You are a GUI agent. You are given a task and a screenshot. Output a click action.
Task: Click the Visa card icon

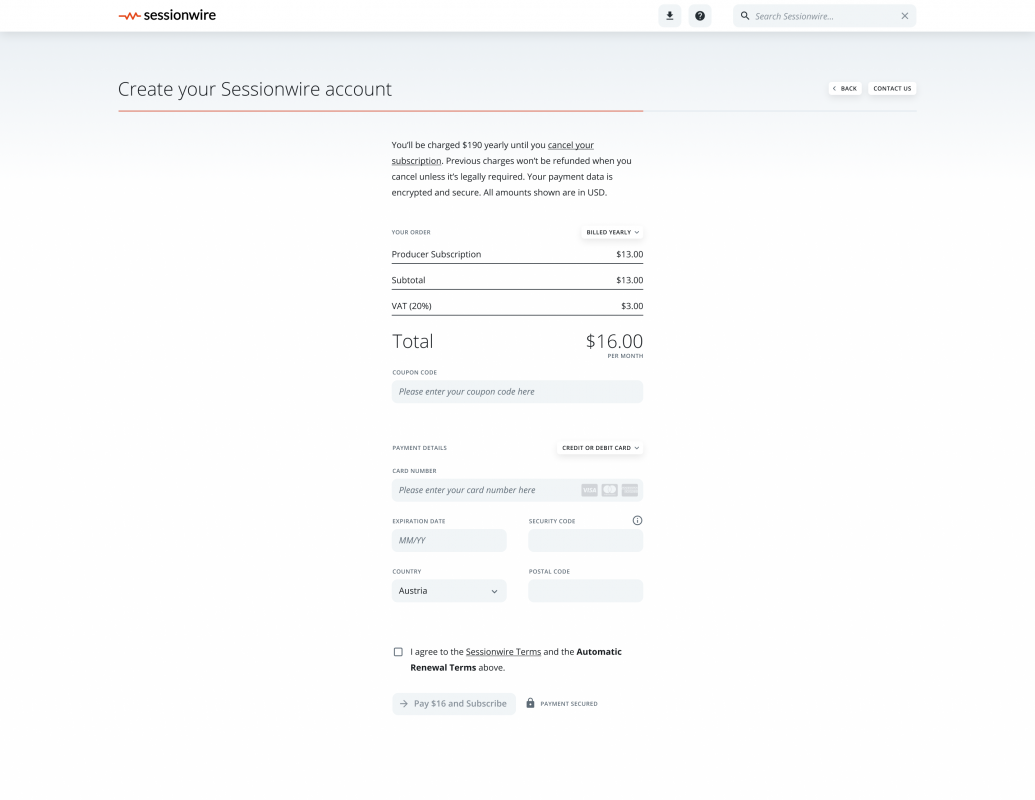click(x=589, y=490)
